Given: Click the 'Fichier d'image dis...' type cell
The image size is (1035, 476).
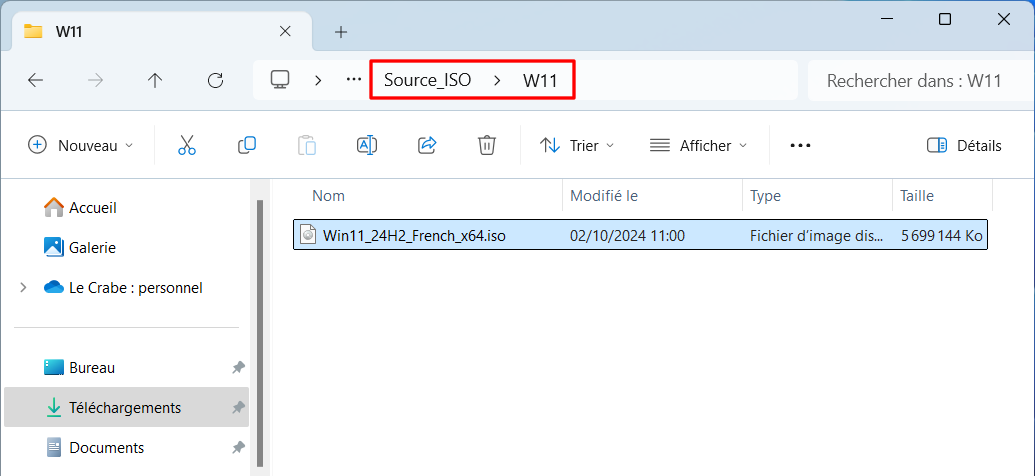Looking at the screenshot, I should [x=816, y=236].
